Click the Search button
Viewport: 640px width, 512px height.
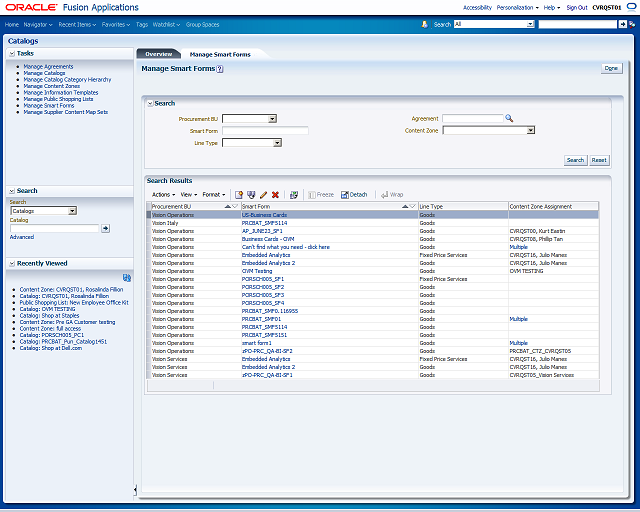pos(575,160)
